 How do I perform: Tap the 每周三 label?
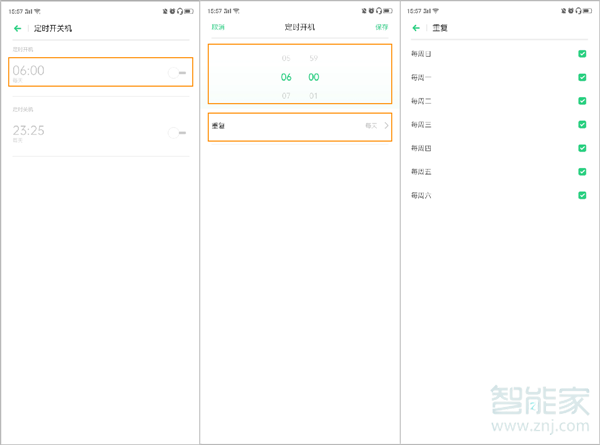(421, 125)
